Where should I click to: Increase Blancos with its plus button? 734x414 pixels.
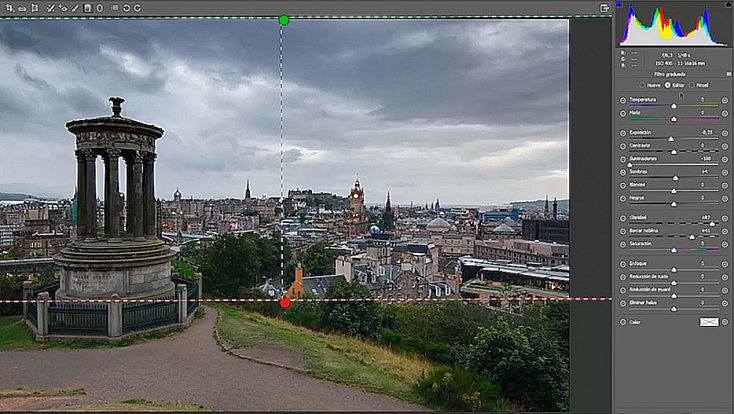coord(725,185)
